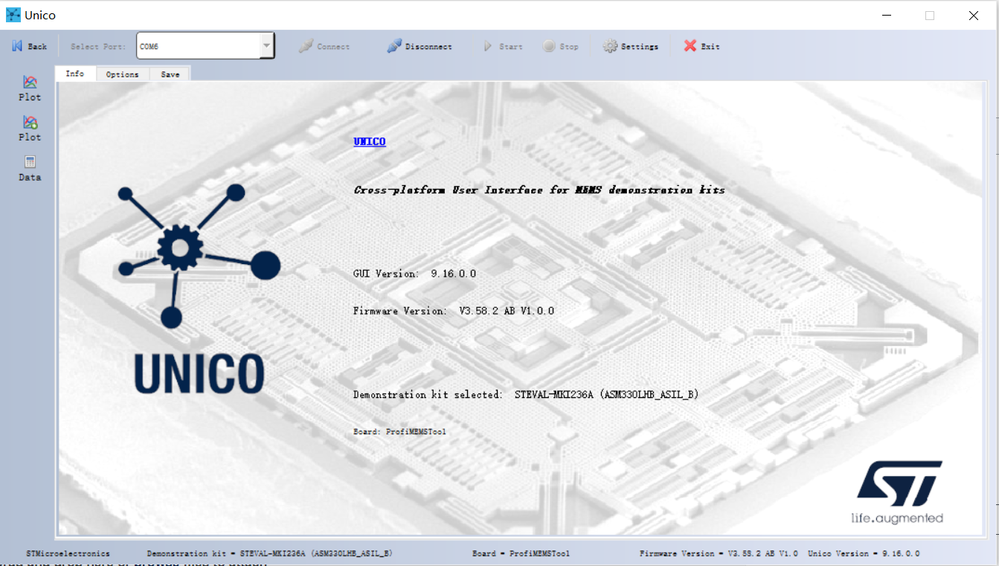Open the Data table tool in sidebar
The image size is (999, 566).
click(29, 168)
